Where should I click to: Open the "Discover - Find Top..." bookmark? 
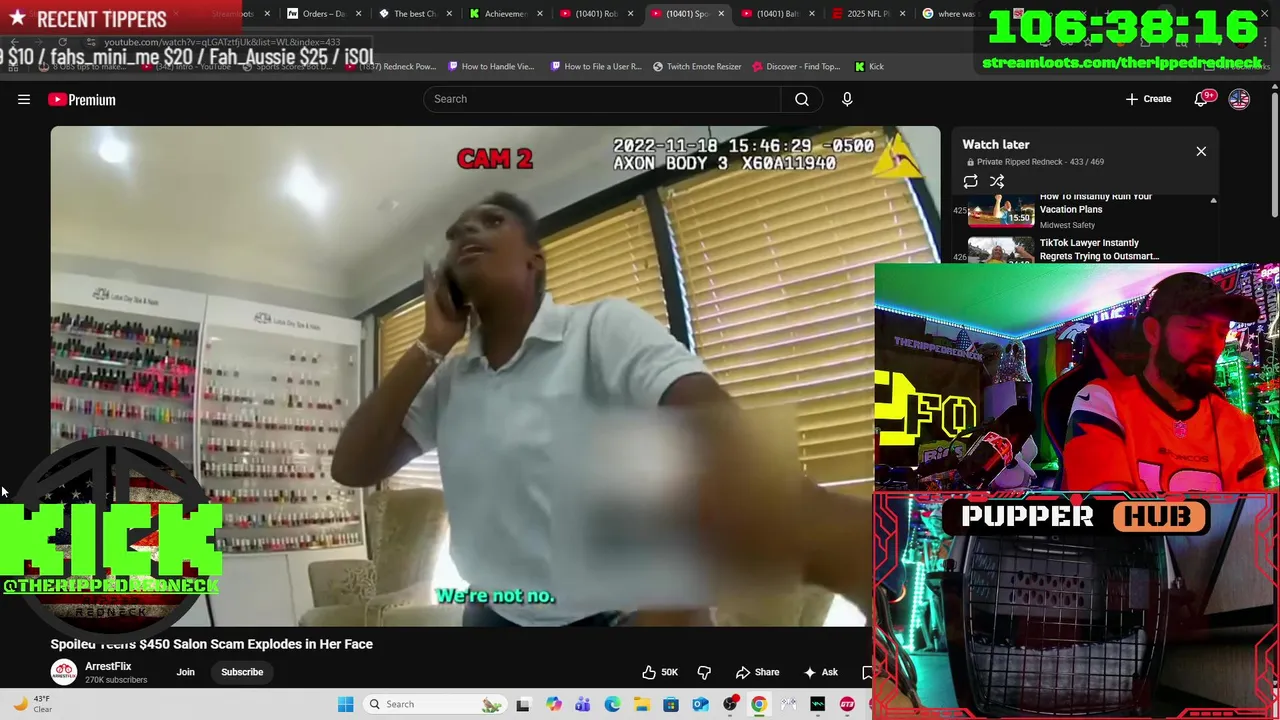coord(796,66)
